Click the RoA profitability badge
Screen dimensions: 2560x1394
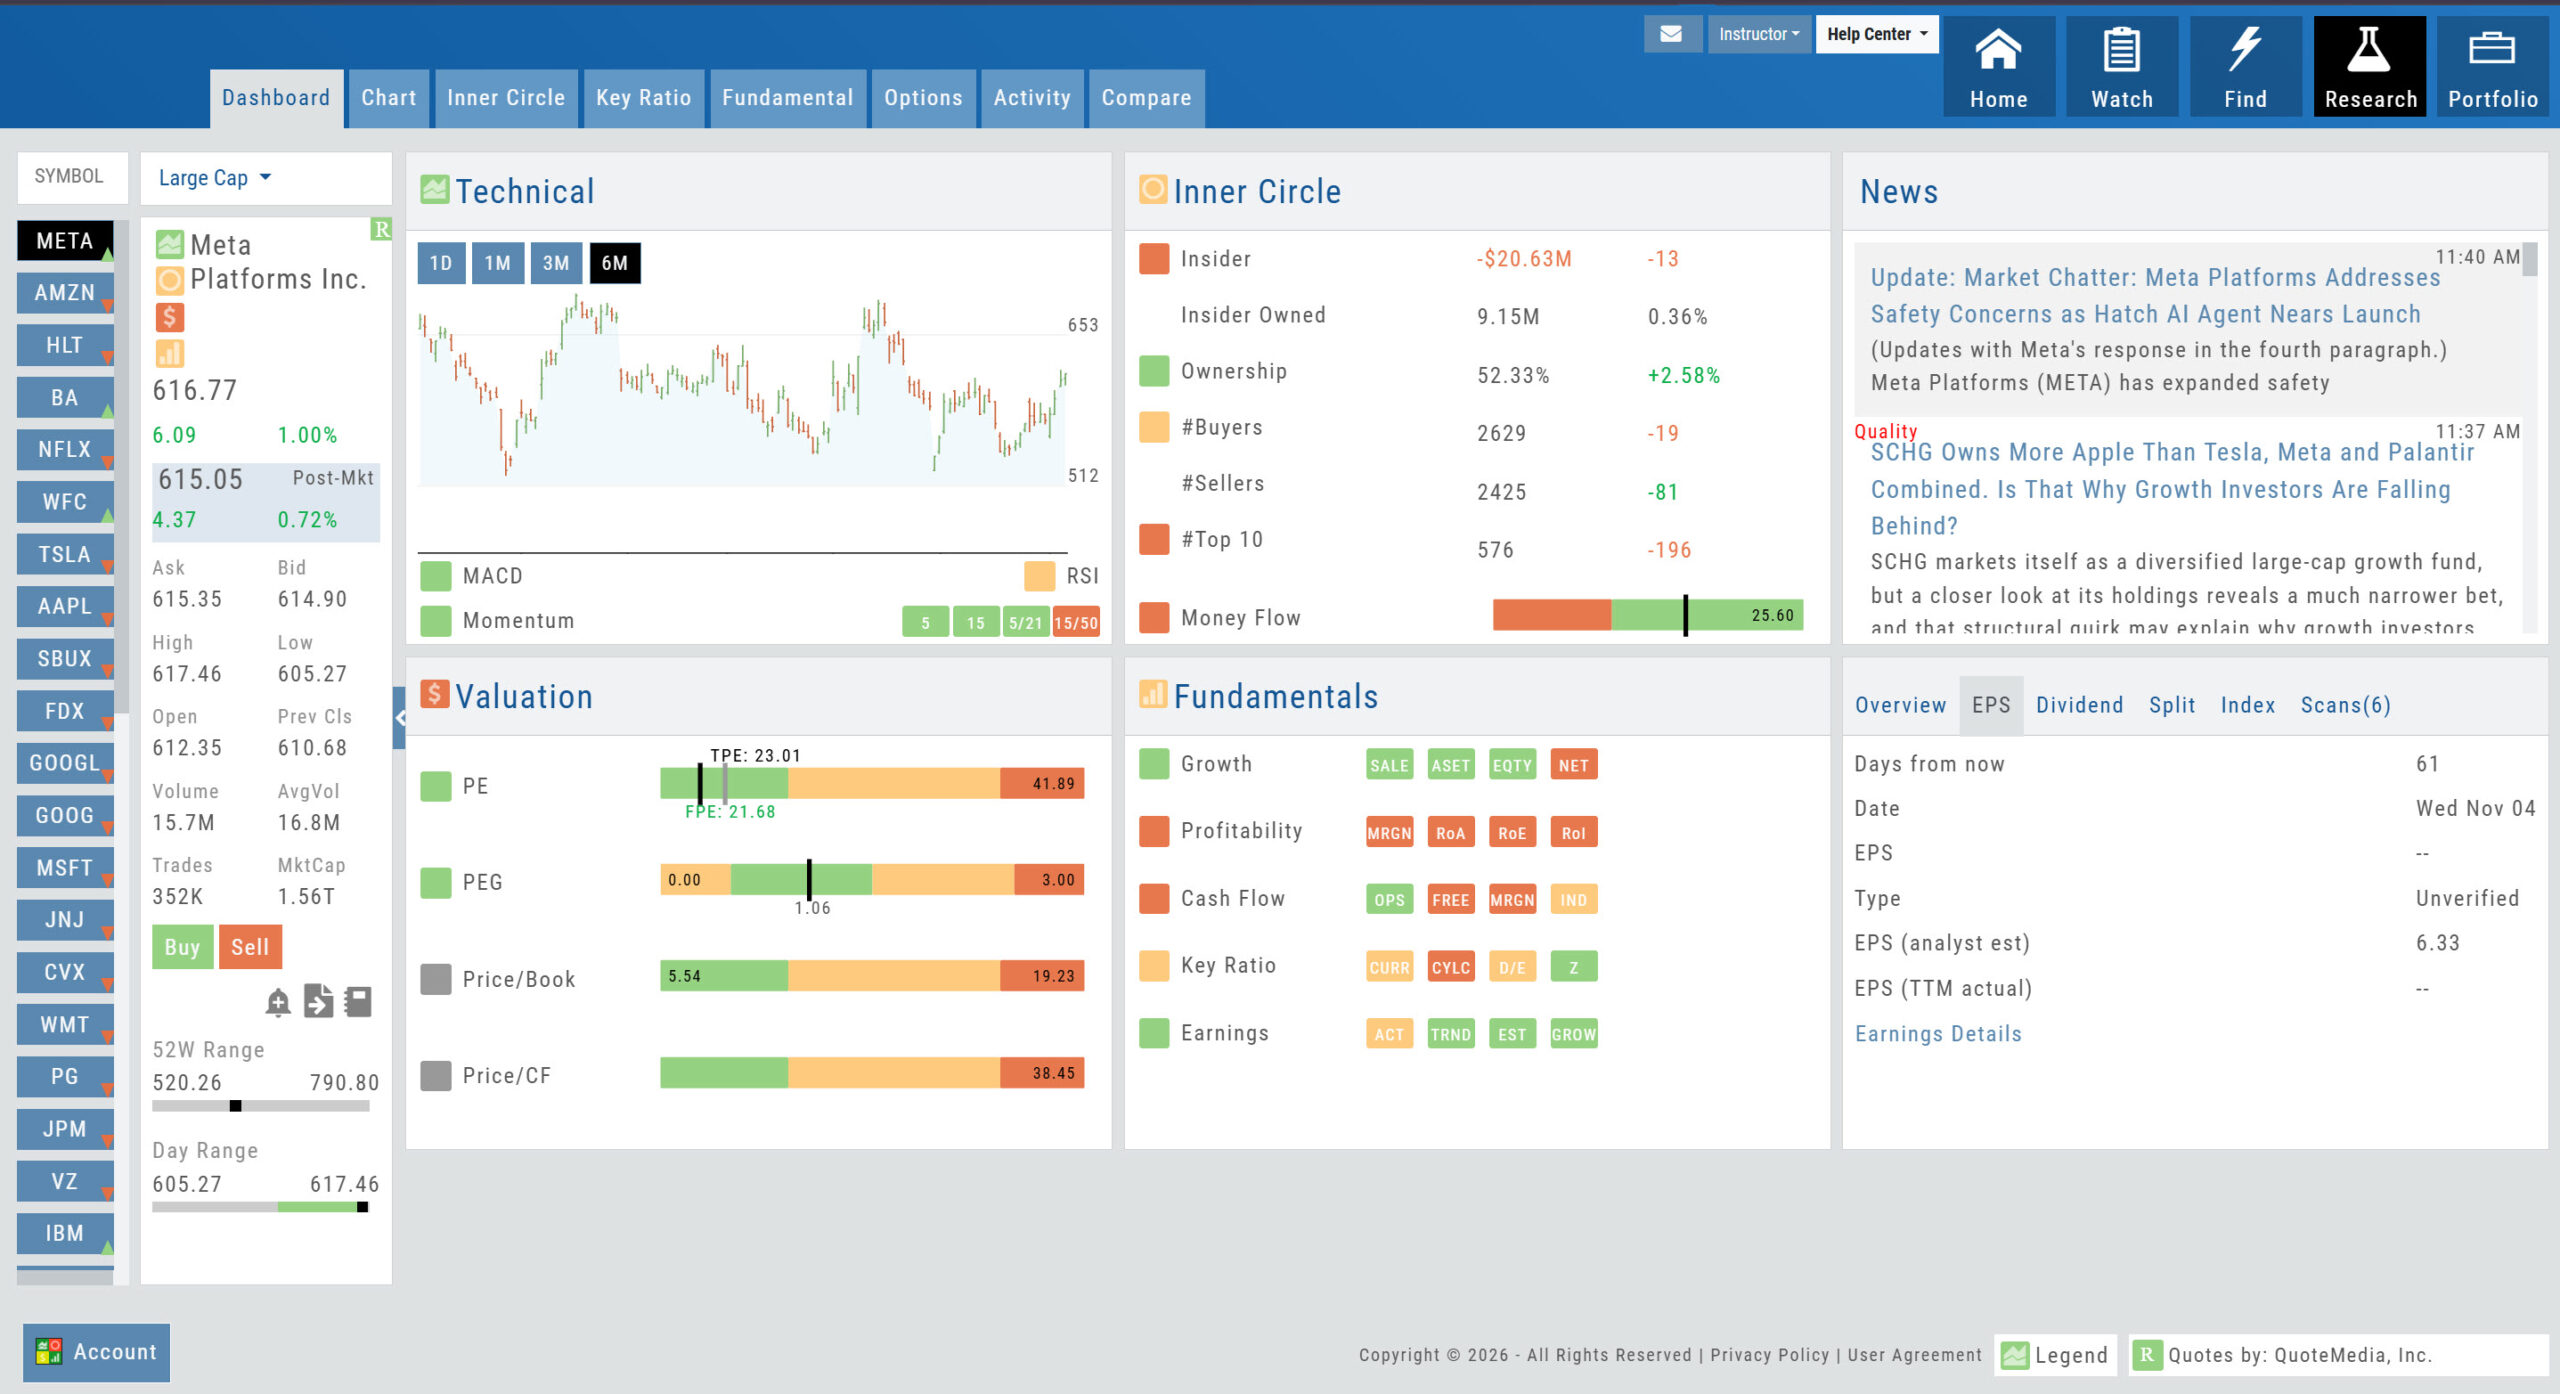pyautogui.click(x=1450, y=833)
